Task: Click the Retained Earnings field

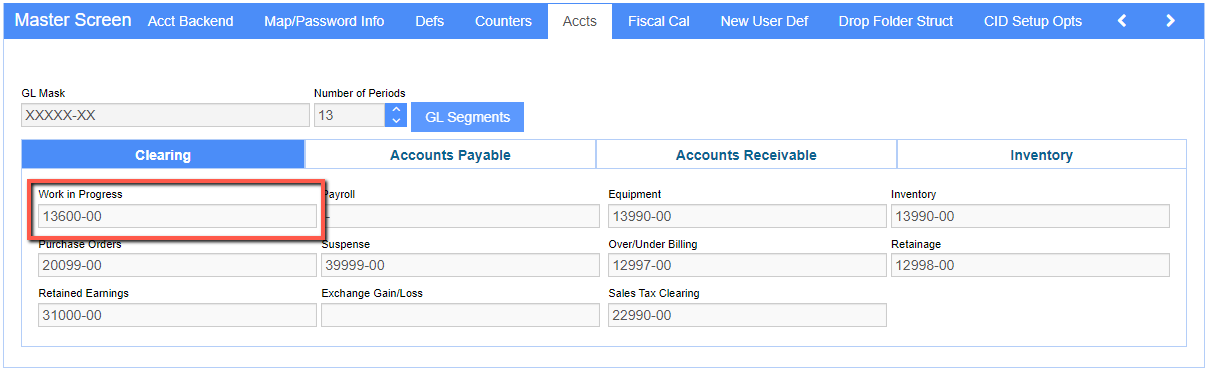Action: tap(177, 315)
